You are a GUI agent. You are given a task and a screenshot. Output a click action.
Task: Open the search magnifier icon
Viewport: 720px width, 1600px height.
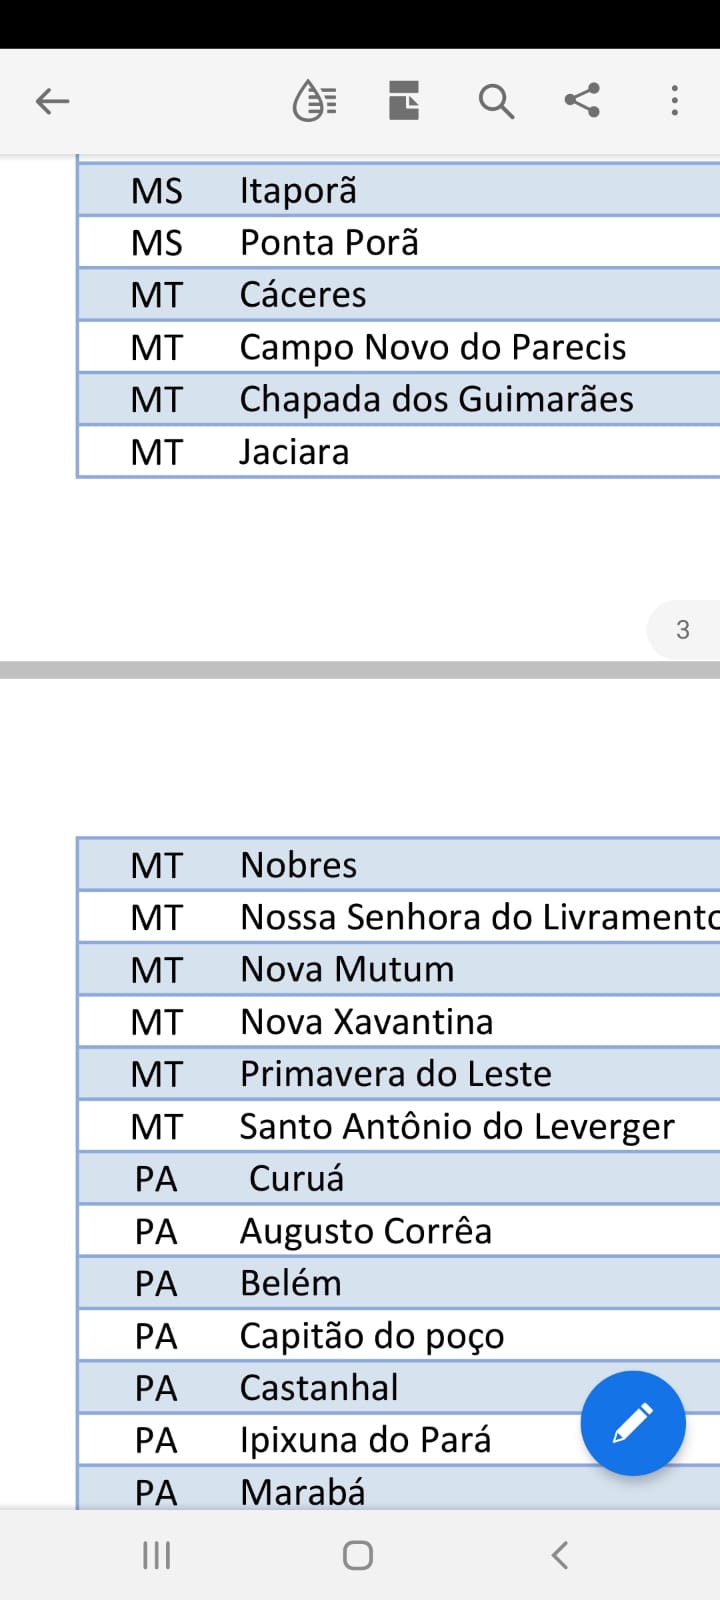[496, 101]
